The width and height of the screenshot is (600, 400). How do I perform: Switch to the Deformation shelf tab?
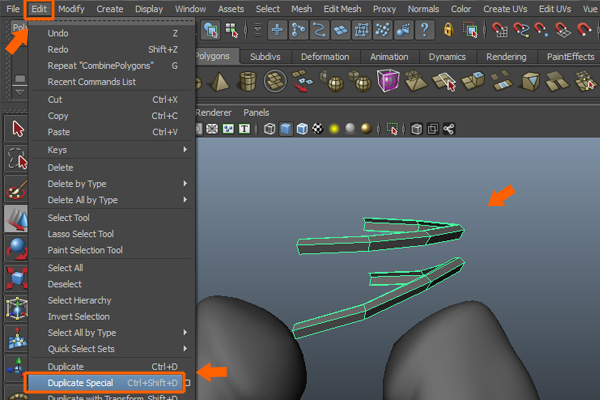point(325,57)
